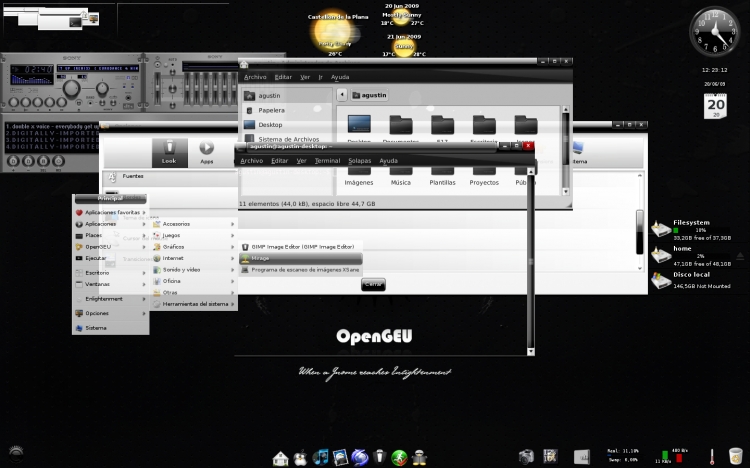Expand the Herramientas del sistema submenu

(x=194, y=304)
